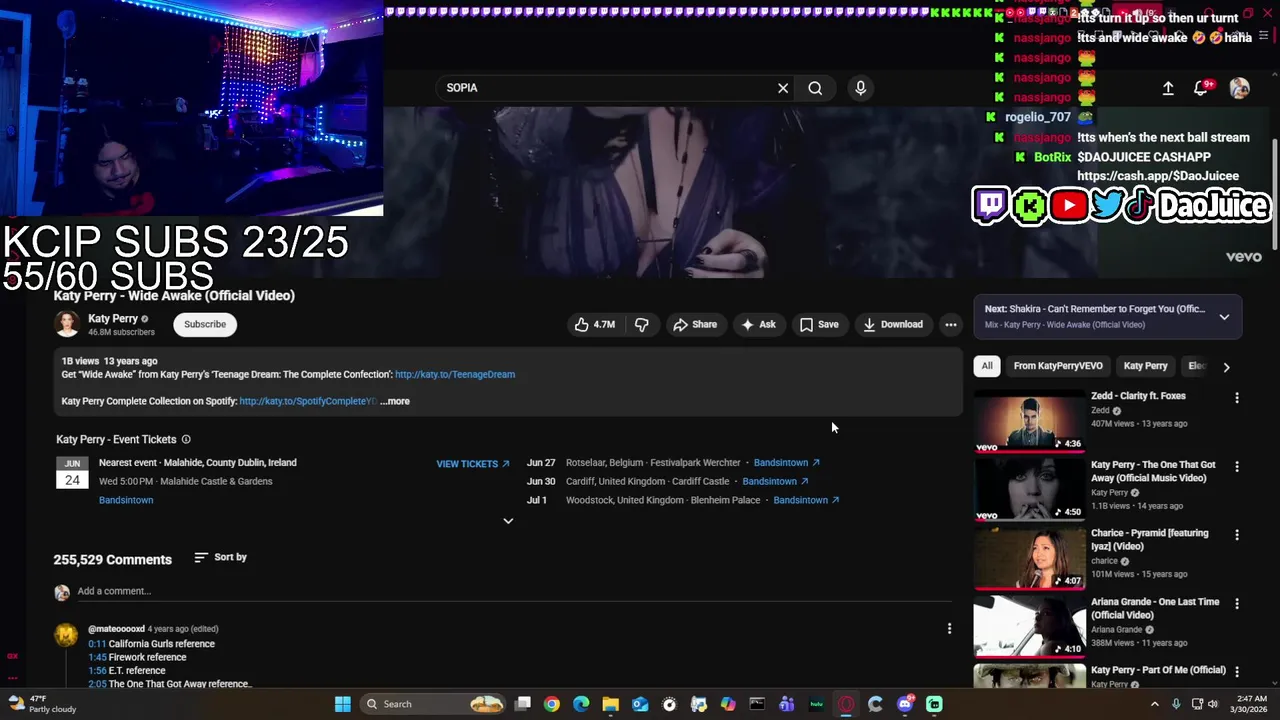Open Bandsintown link for Cardiff Castle

point(776,481)
